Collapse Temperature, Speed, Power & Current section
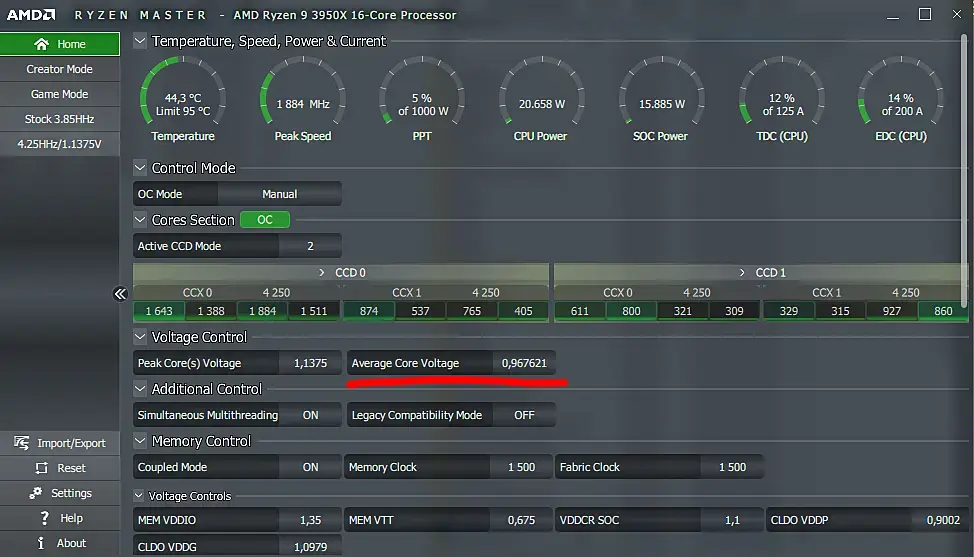Viewport: 974px width, 557px height. (140, 41)
